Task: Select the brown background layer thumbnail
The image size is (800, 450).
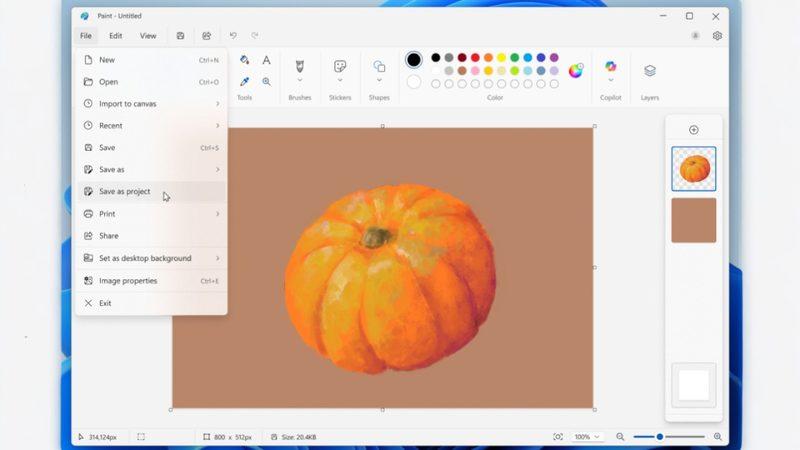Action: click(693, 220)
